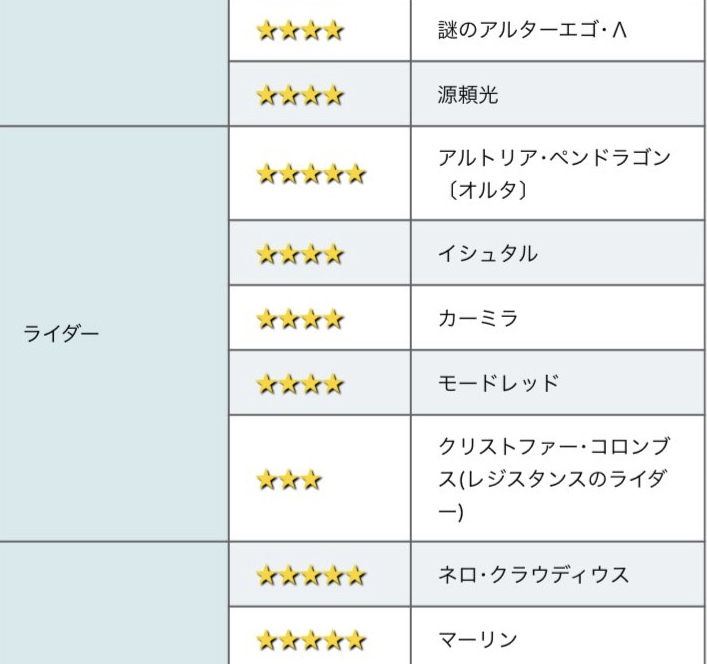Click the star rating next to イシュタル
This screenshot has width=707, height=664.
point(300,255)
